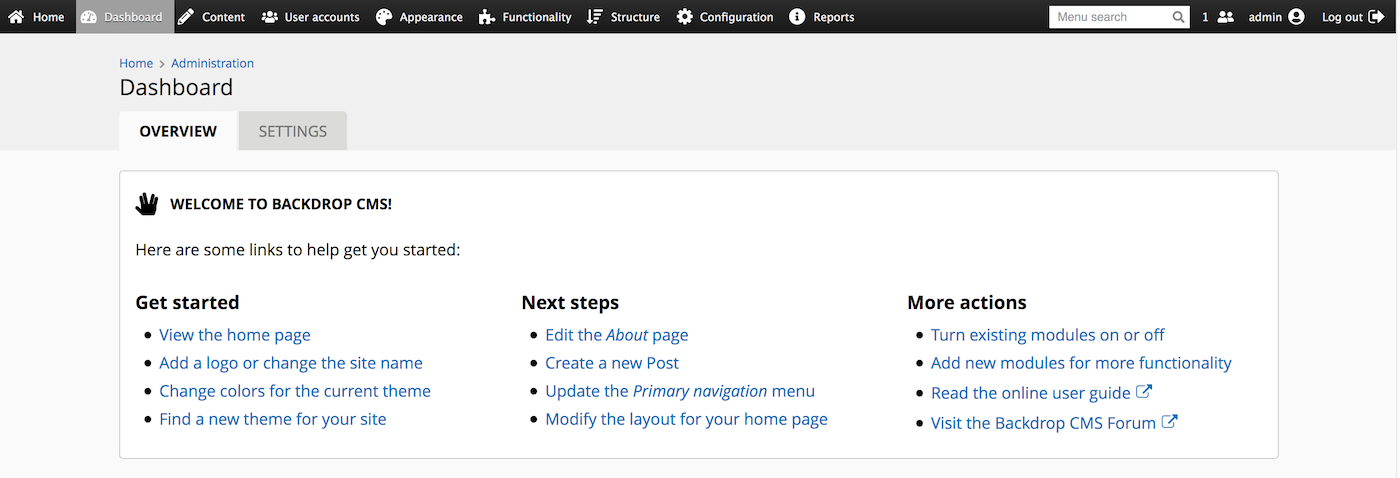Click the magnifier icon in Menu search
Image resolution: width=1400 pixels, height=478 pixels.
[x=1179, y=17]
